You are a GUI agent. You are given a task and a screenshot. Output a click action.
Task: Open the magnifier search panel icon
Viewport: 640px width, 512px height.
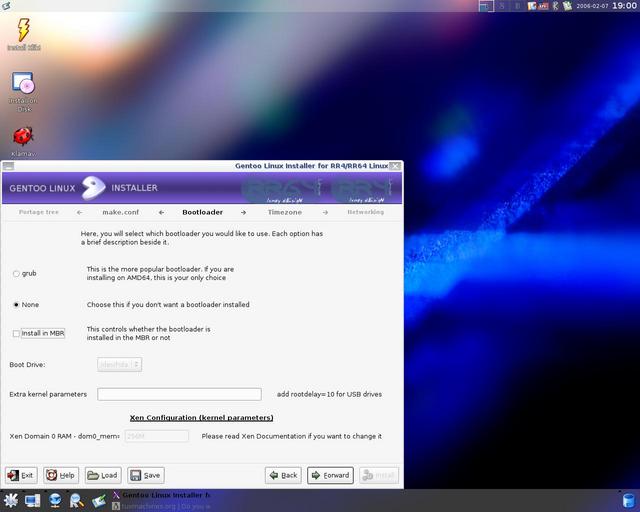pyautogui.click(x=76, y=501)
